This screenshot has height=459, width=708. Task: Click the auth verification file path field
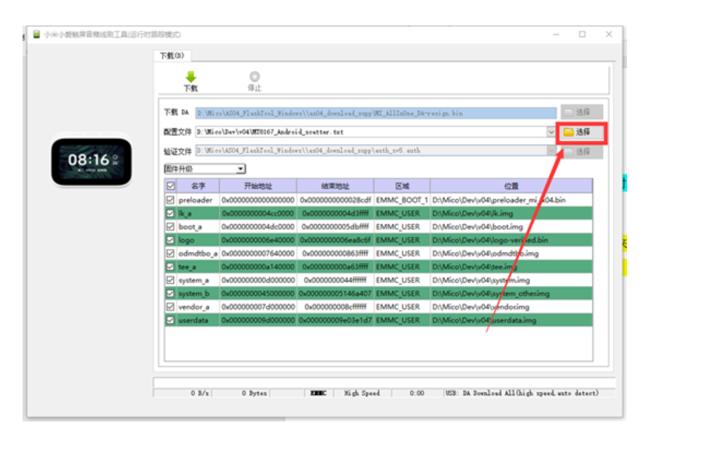[371, 150]
